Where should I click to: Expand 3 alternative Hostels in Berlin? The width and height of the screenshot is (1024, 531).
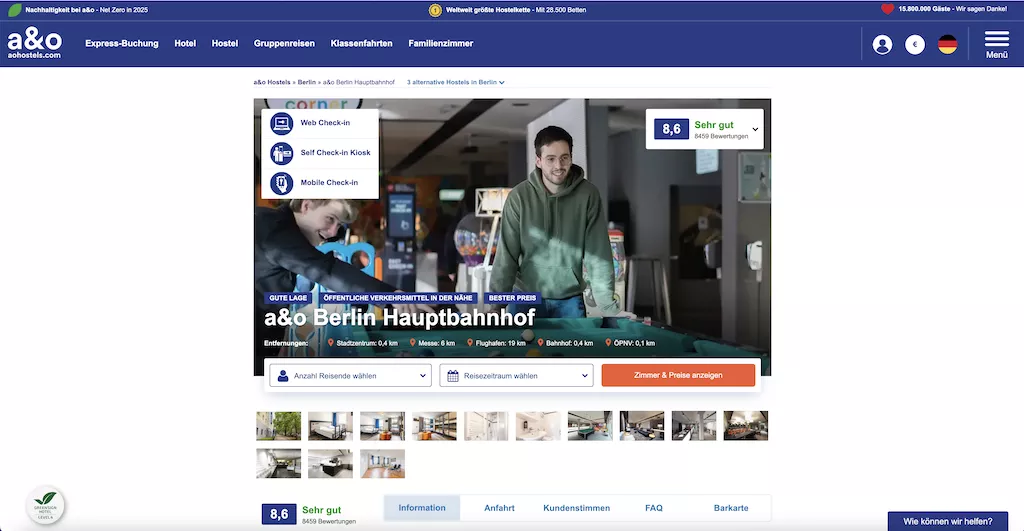(x=456, y=82)
